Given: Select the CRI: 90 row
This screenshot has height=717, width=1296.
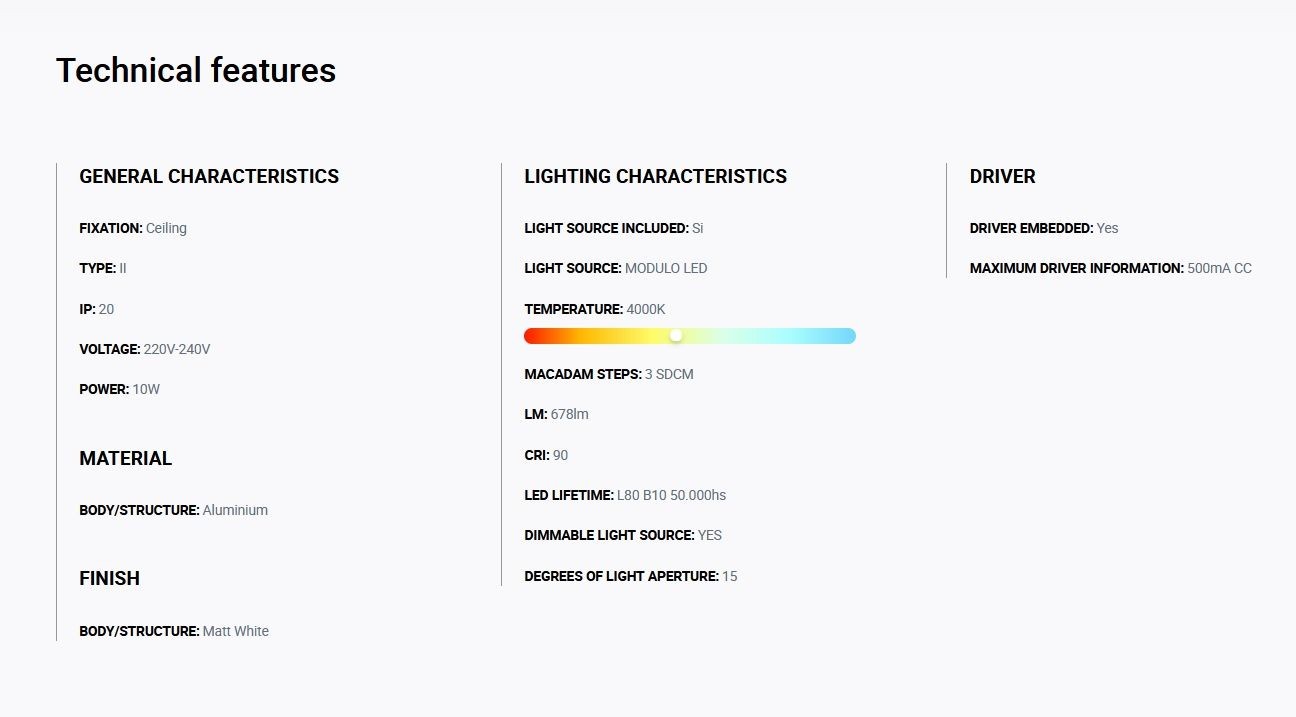Looking at the screenshot, I should (546, 455).
